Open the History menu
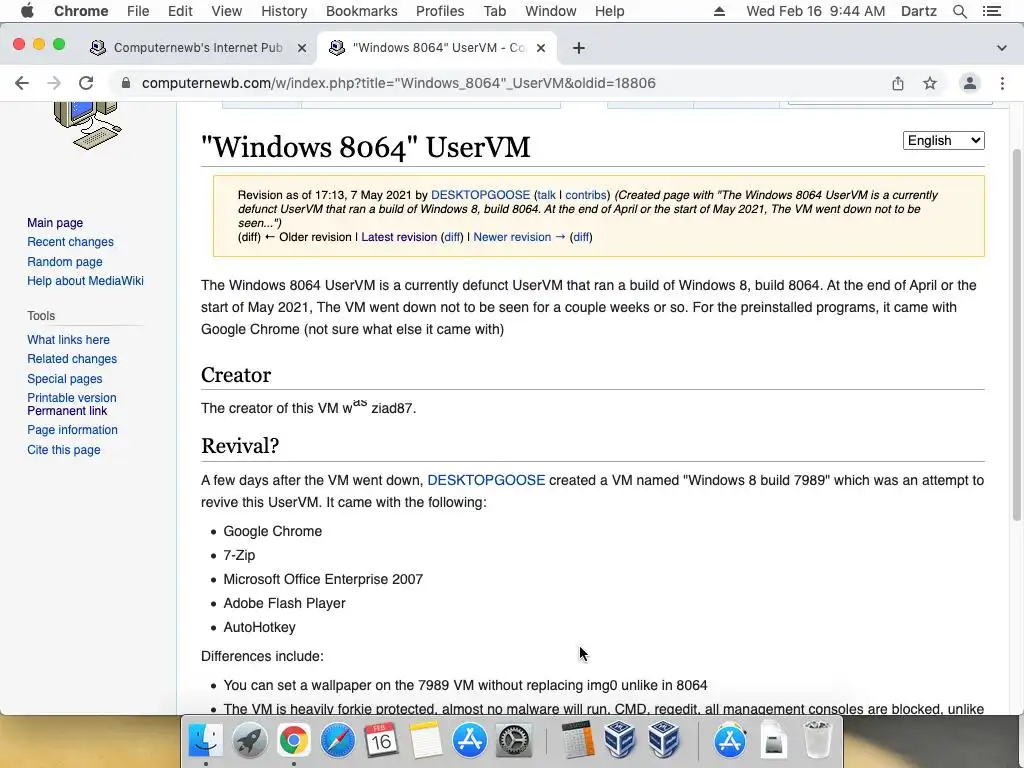This screenshot has height=768, width=1024. click(284, 11)
